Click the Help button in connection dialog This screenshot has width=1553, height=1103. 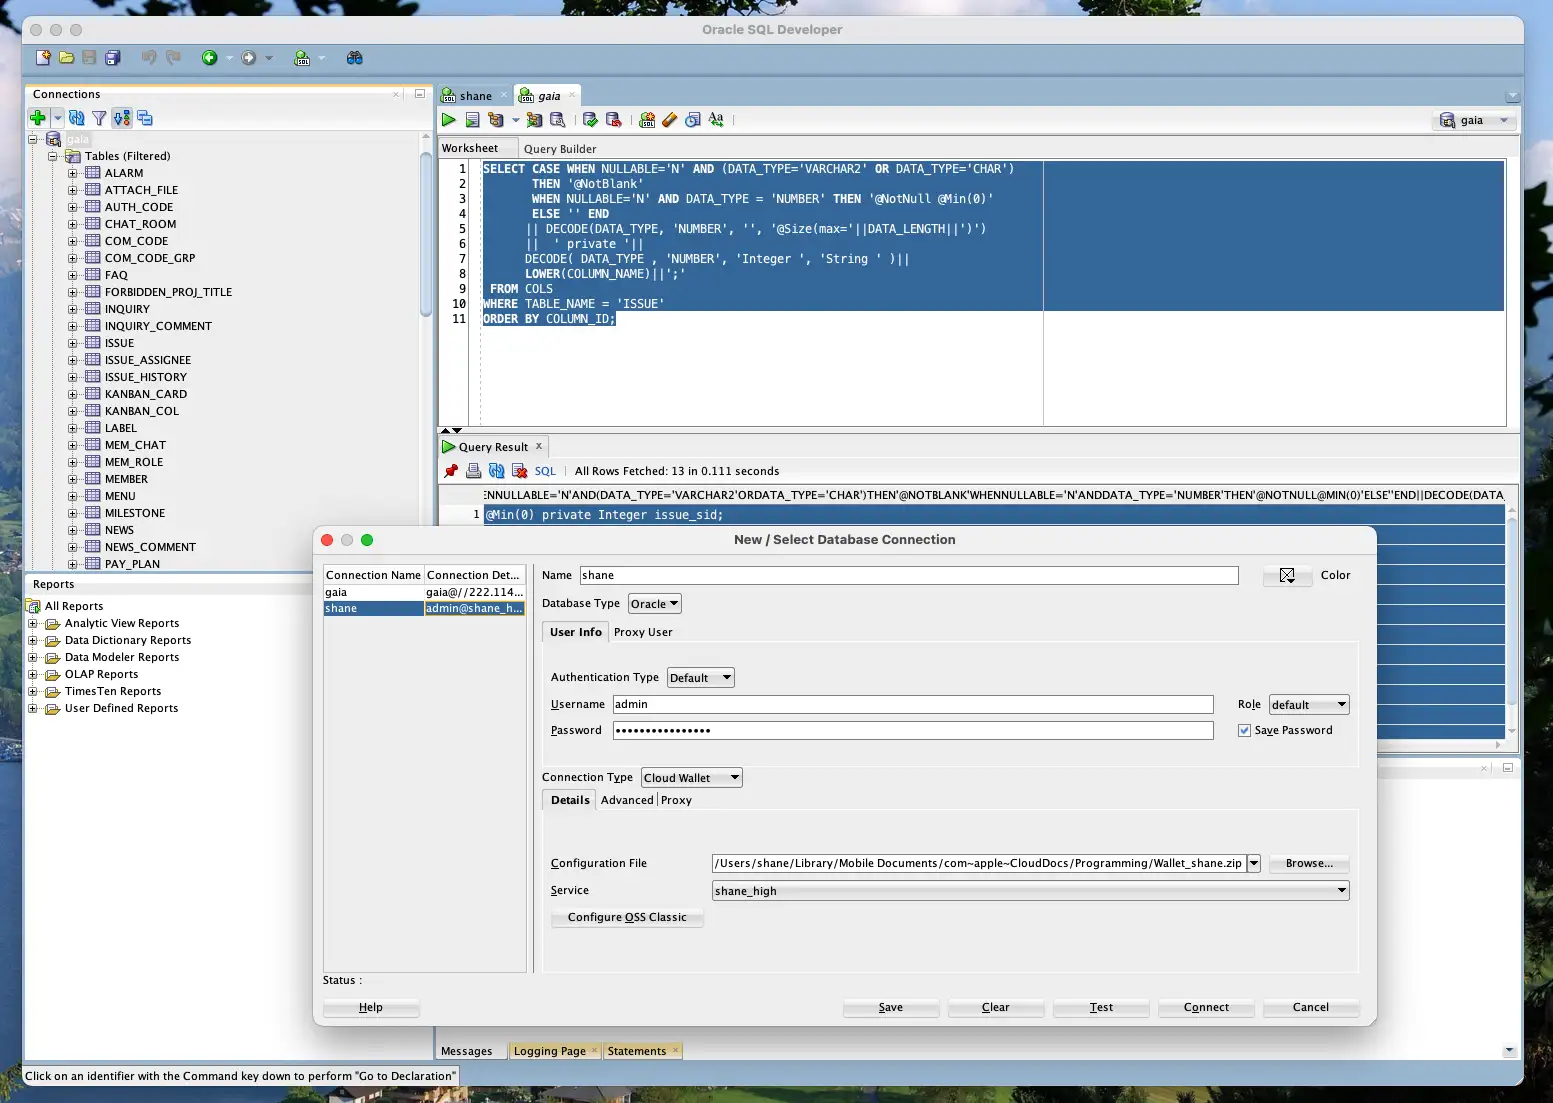coord(371,1008)
